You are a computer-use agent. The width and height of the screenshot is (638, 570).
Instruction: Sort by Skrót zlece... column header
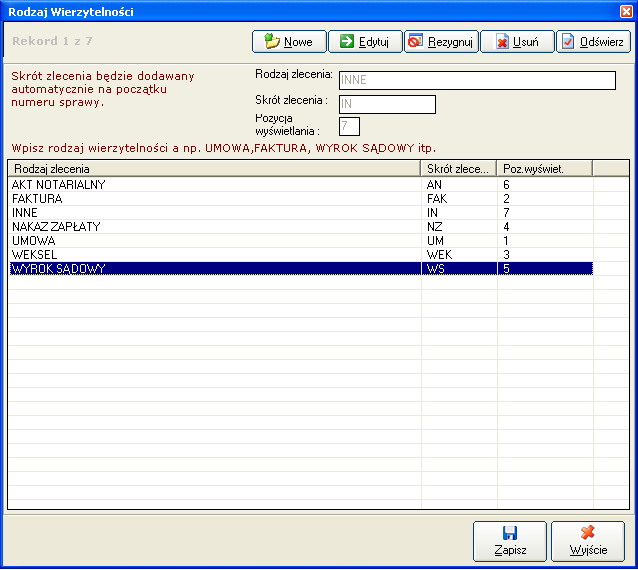point(459,168)
